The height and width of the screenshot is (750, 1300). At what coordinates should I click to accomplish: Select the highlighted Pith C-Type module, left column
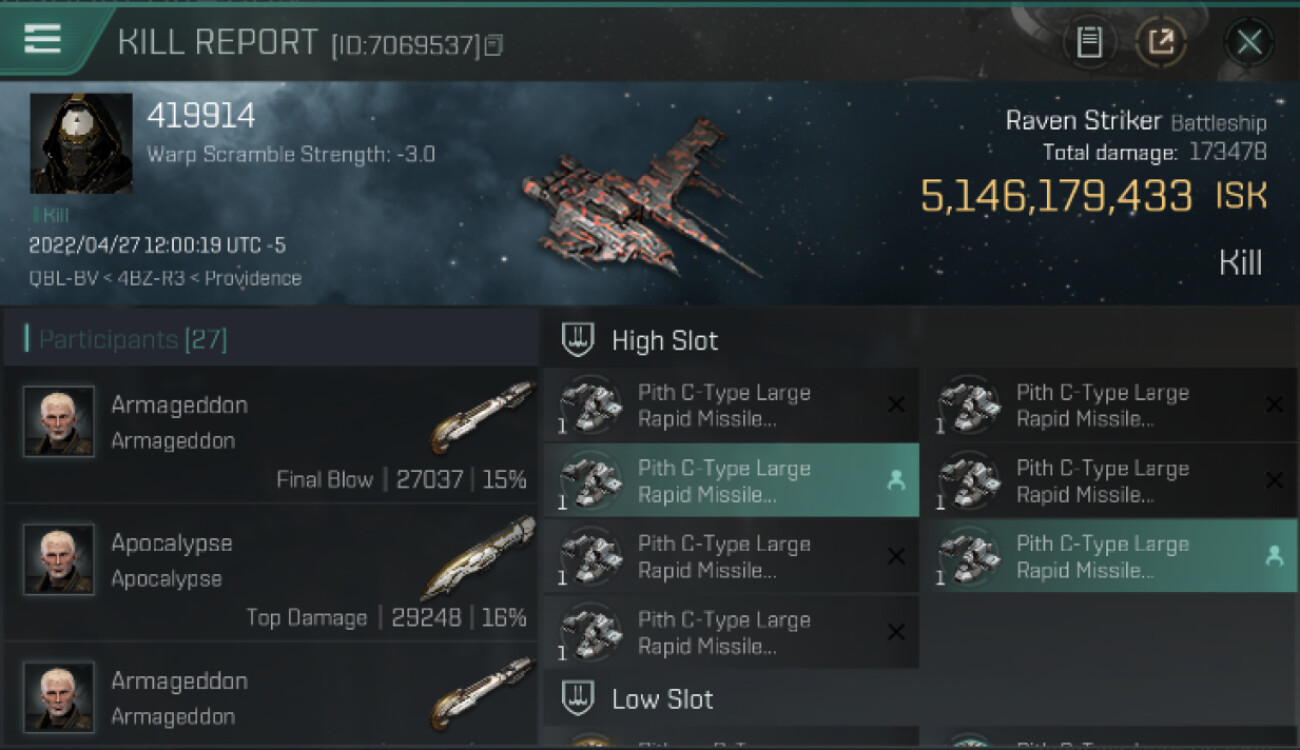(x=724, y=481)
